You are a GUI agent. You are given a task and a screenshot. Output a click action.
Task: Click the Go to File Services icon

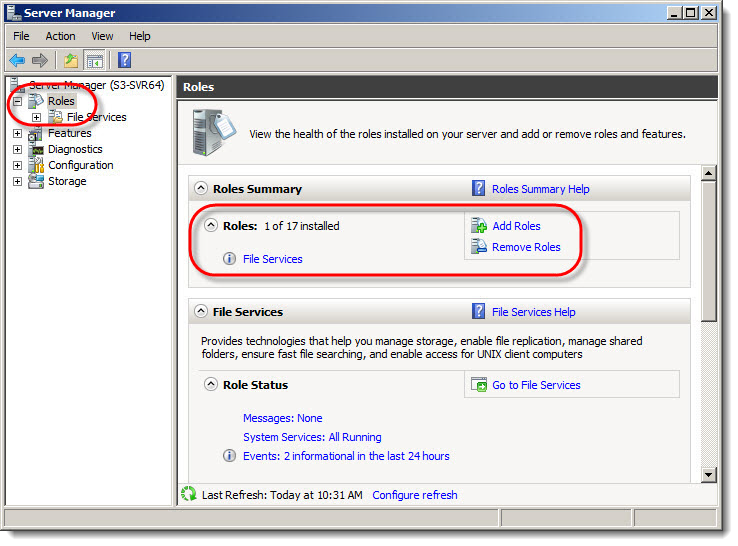click(479, 385)
